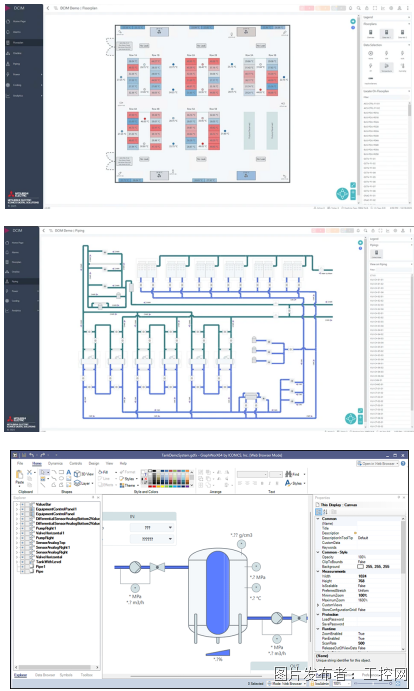The image size is (414, 691).
Task: Open user account icon in Floorplan window
Action: (x=399, y=8)
